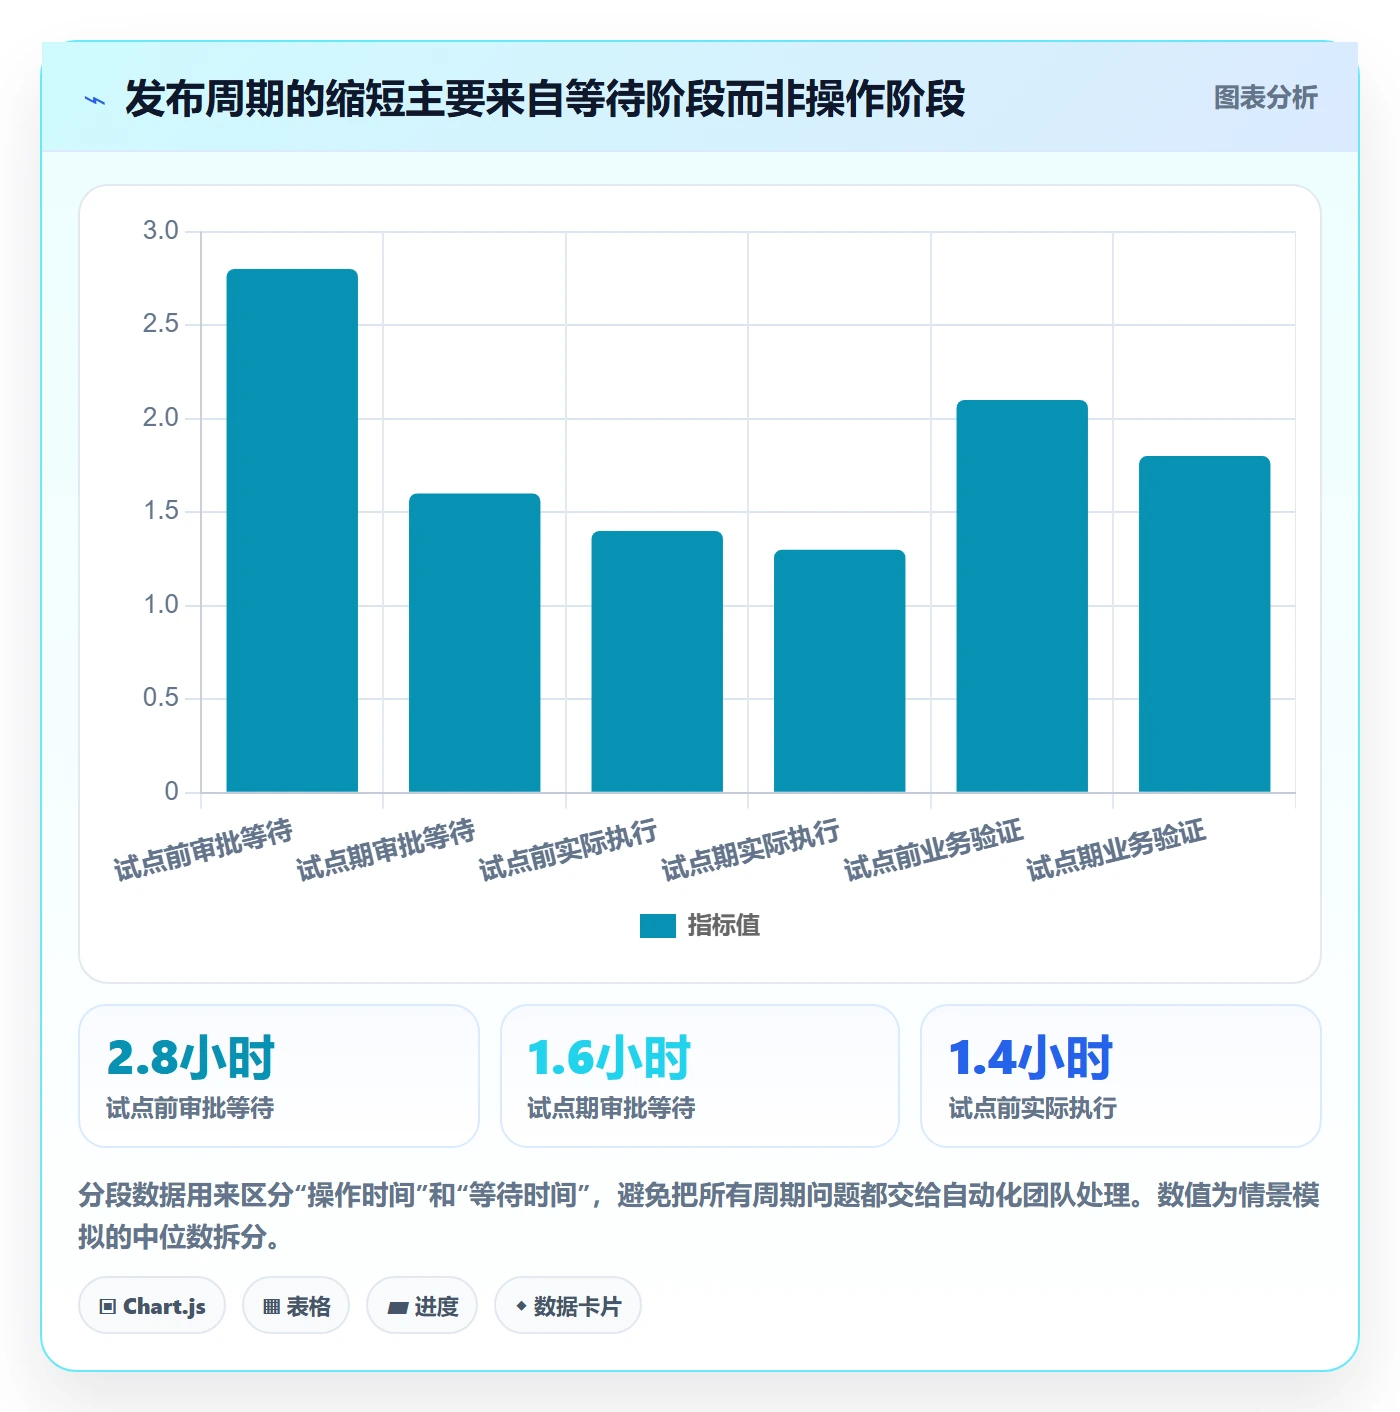Viewport: 1400px width, 1412px height.
Task: Click the 指标值 legend label
Action: 724,926
